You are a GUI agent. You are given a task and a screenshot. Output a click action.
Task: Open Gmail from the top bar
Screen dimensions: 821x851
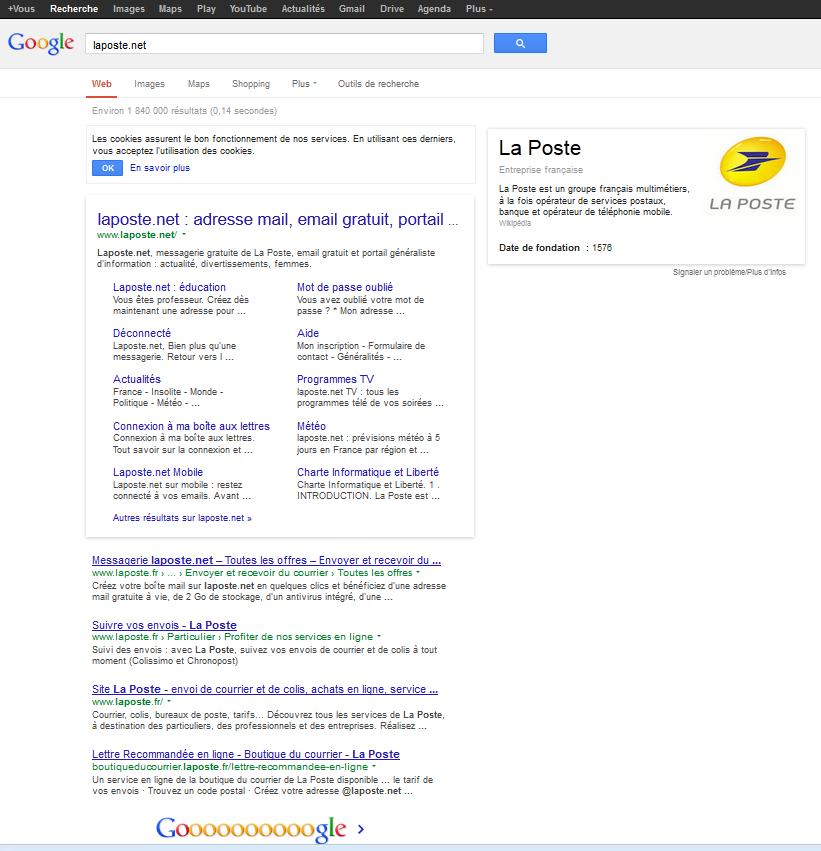[351, 9]
